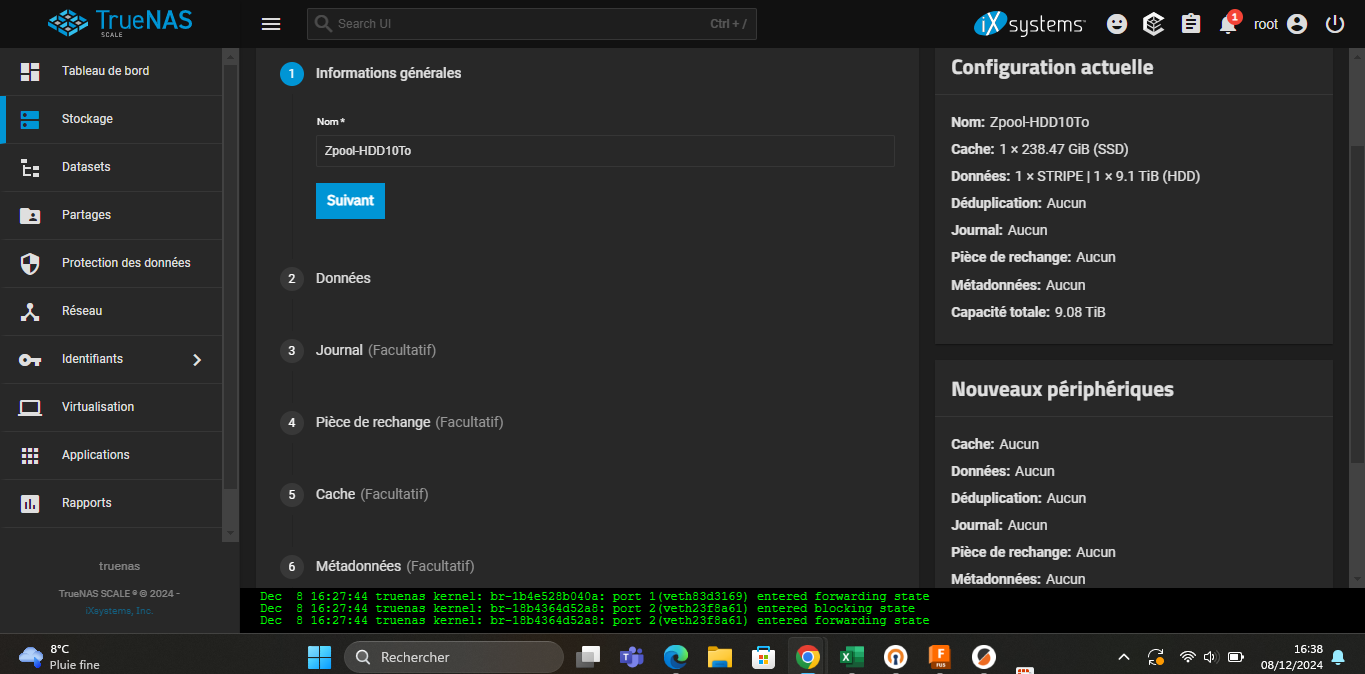Click the 'Capacité totale: 9.08 TiB' line

point(1028,312)
